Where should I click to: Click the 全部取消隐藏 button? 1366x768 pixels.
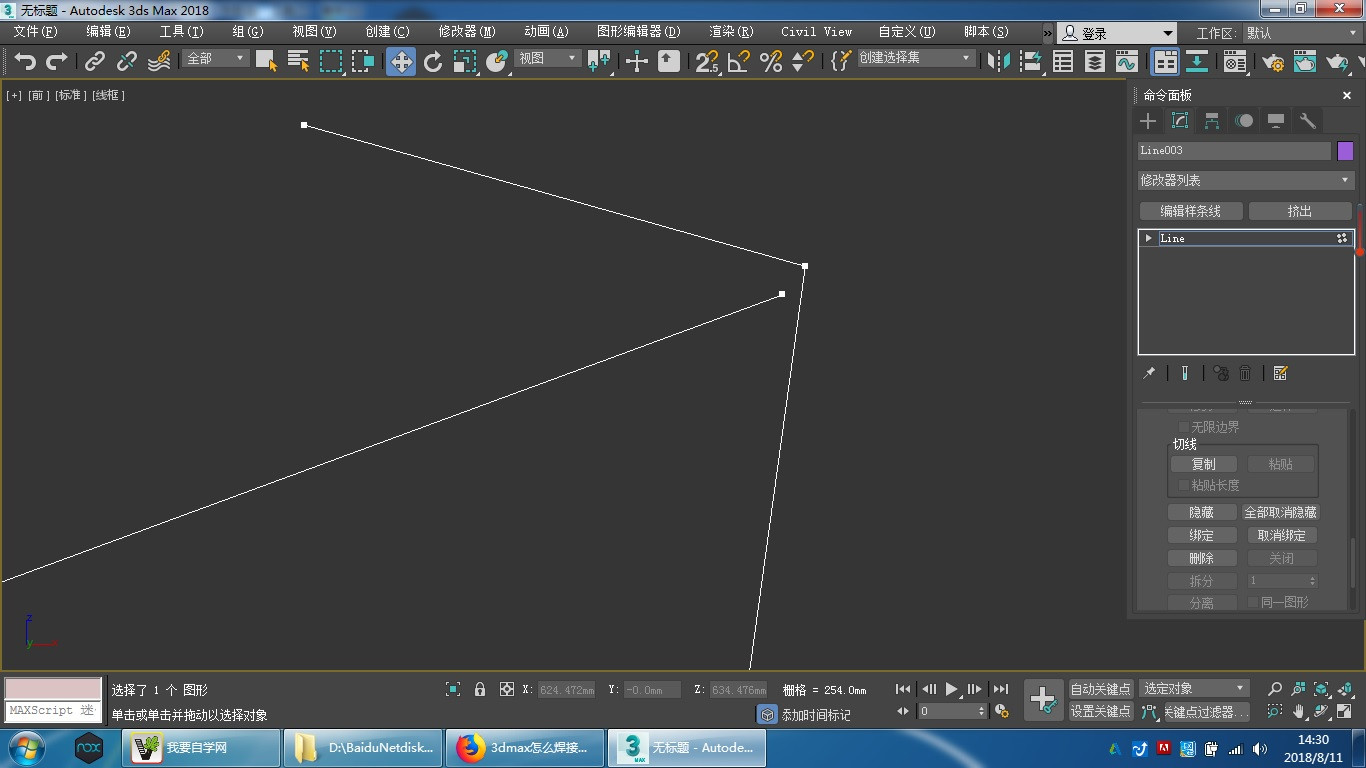click(1281, 512)
